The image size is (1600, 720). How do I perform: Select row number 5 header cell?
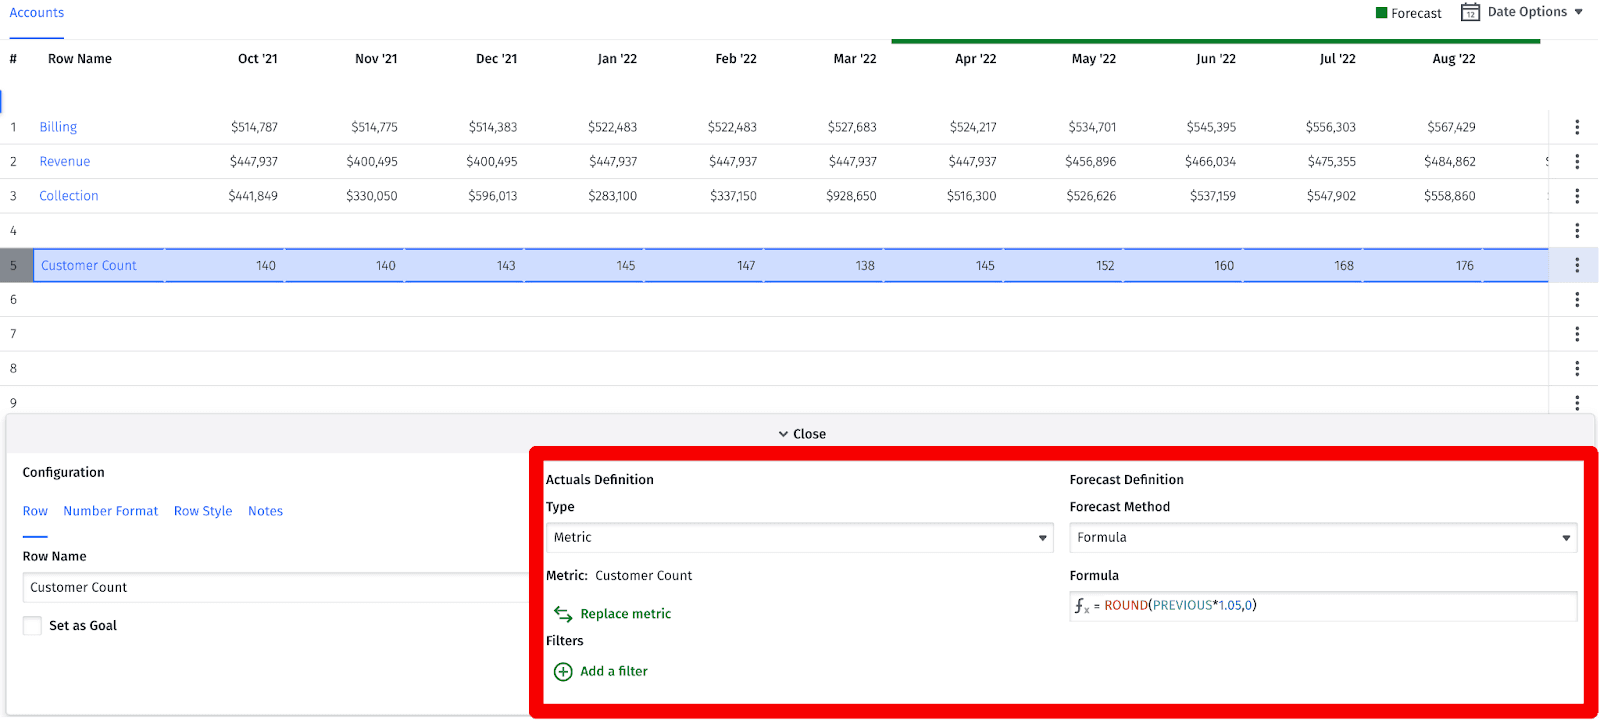click(16, 265)
